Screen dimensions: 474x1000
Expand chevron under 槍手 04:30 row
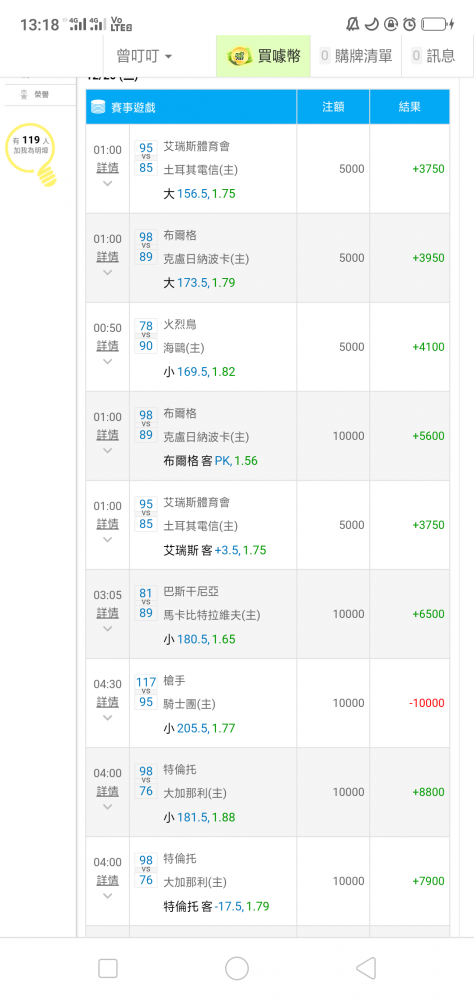point(107,717)
